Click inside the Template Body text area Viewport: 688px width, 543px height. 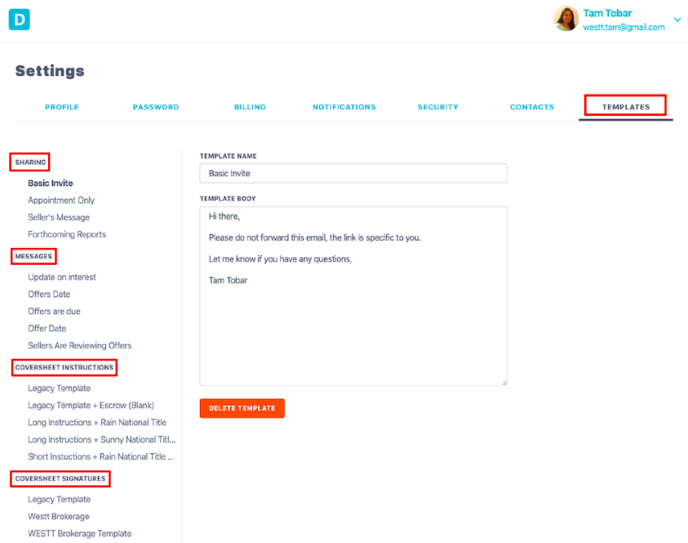pos(353,296)
